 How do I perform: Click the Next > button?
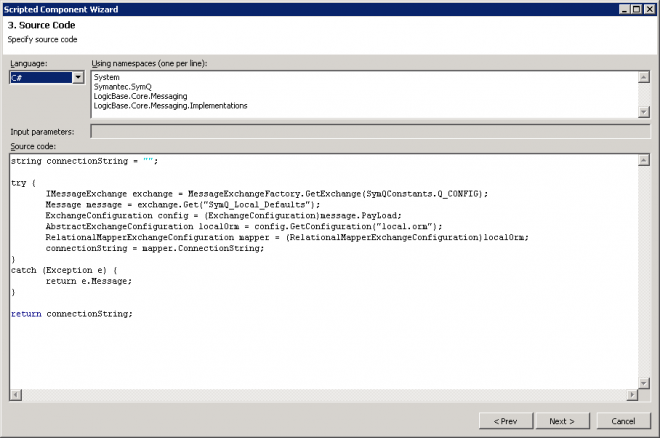click(x=562, y=421)
